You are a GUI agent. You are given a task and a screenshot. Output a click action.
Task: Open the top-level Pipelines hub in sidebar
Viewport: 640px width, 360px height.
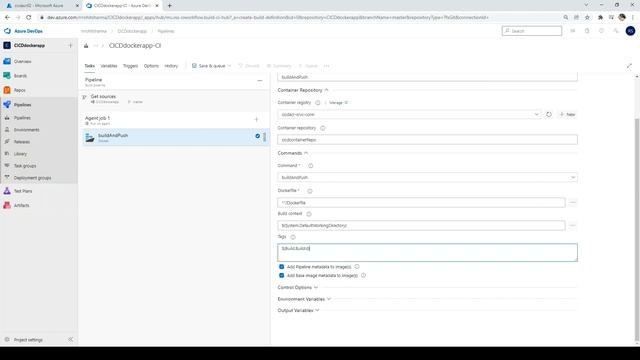[x=22, y=105]
